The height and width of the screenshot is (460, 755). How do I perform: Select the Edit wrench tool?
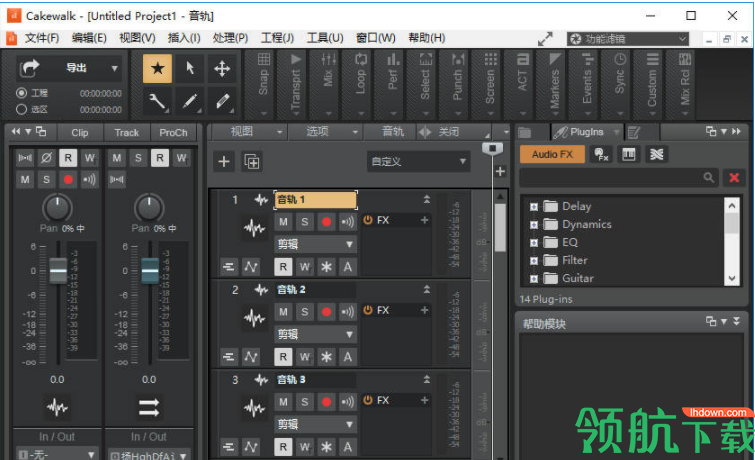[x=157, y=101]
